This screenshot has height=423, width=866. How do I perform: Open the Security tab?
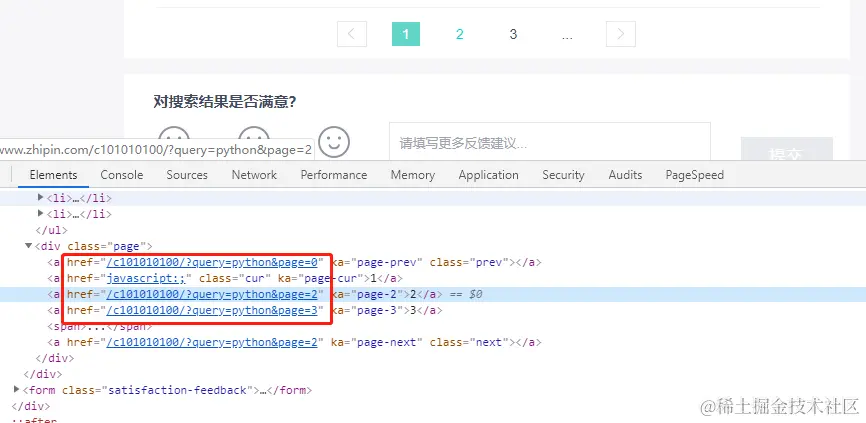tap(563, 175)
